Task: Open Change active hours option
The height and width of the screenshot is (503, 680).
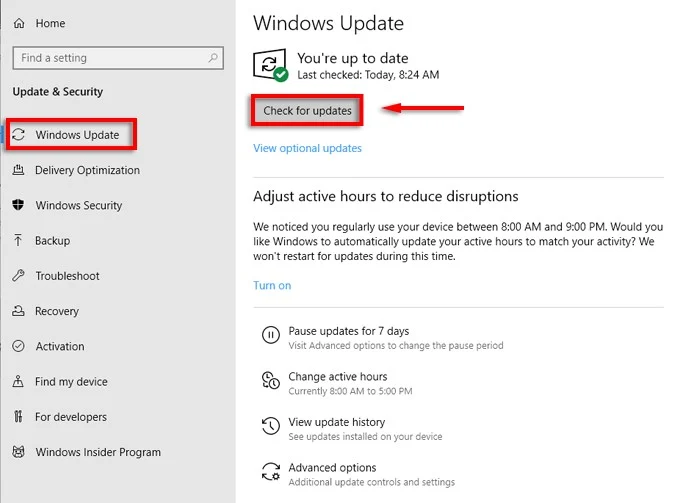Action: [338, 376]
